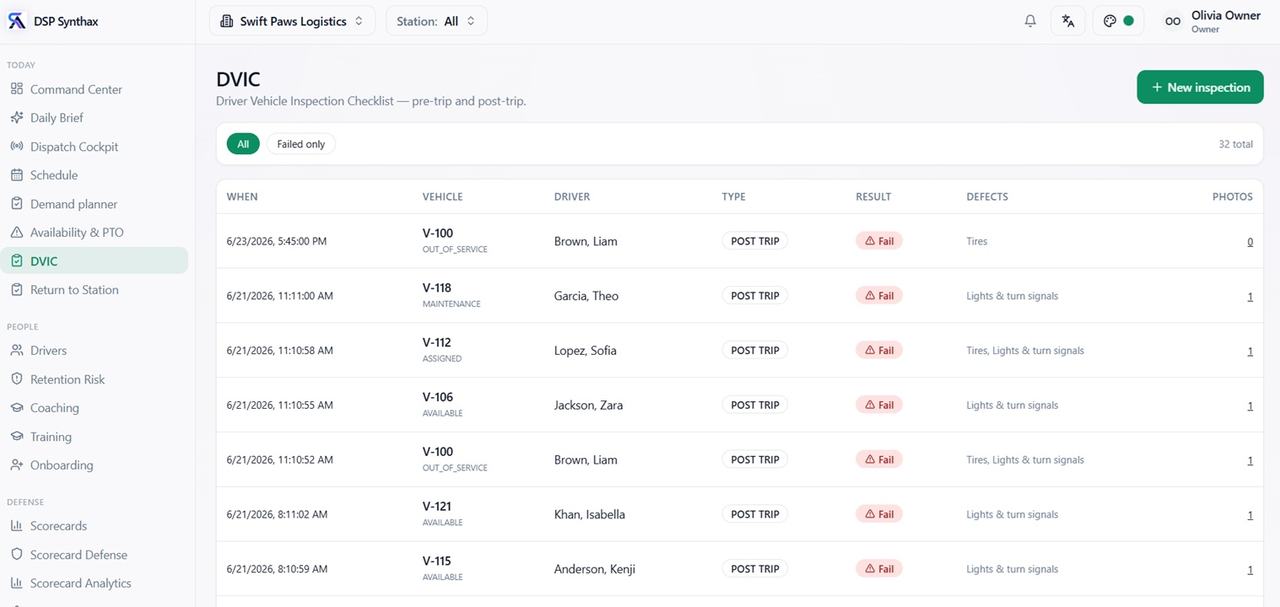Click the warning icon in Brown, Liam 5:45 PM Fail badge
This screenshot has width=1280, height=607.
[x=870, y=241]
